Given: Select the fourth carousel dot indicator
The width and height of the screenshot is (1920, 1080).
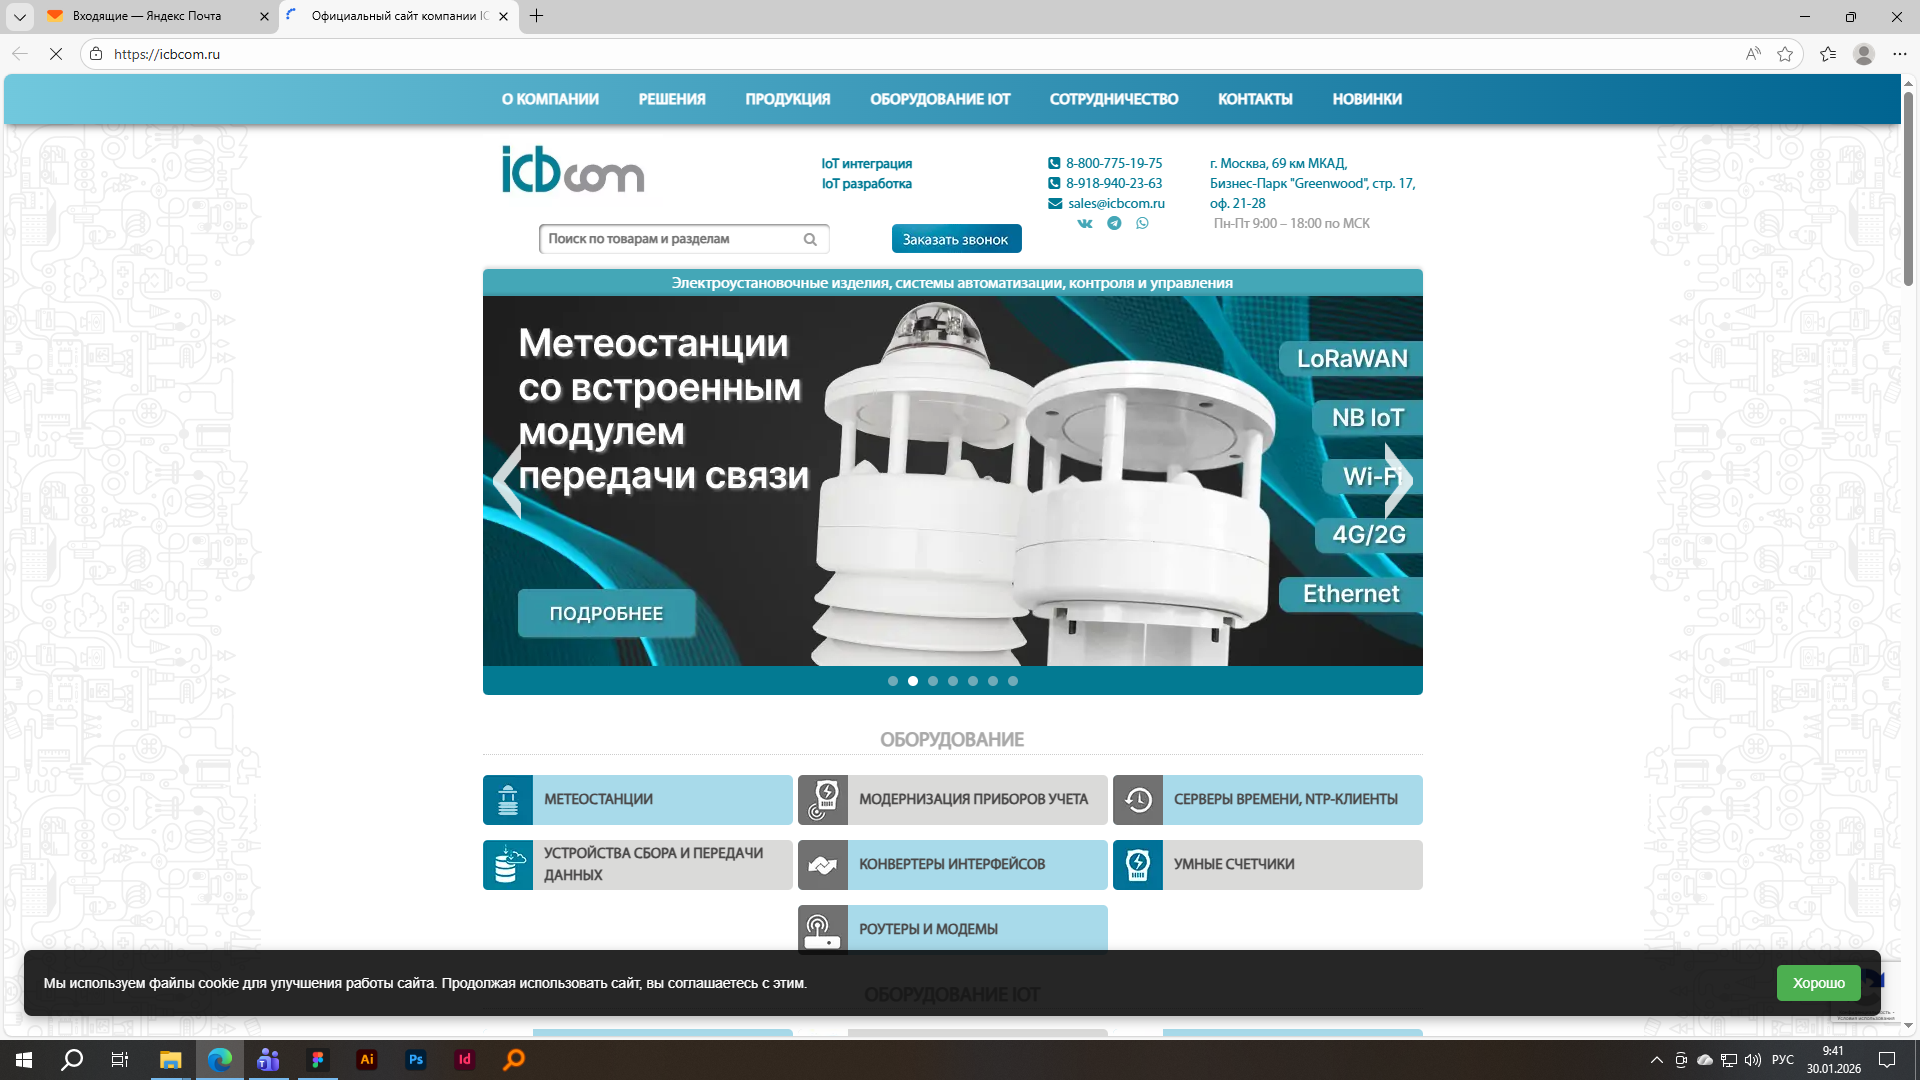Looking at the screenshot, I should pos(952,681).
